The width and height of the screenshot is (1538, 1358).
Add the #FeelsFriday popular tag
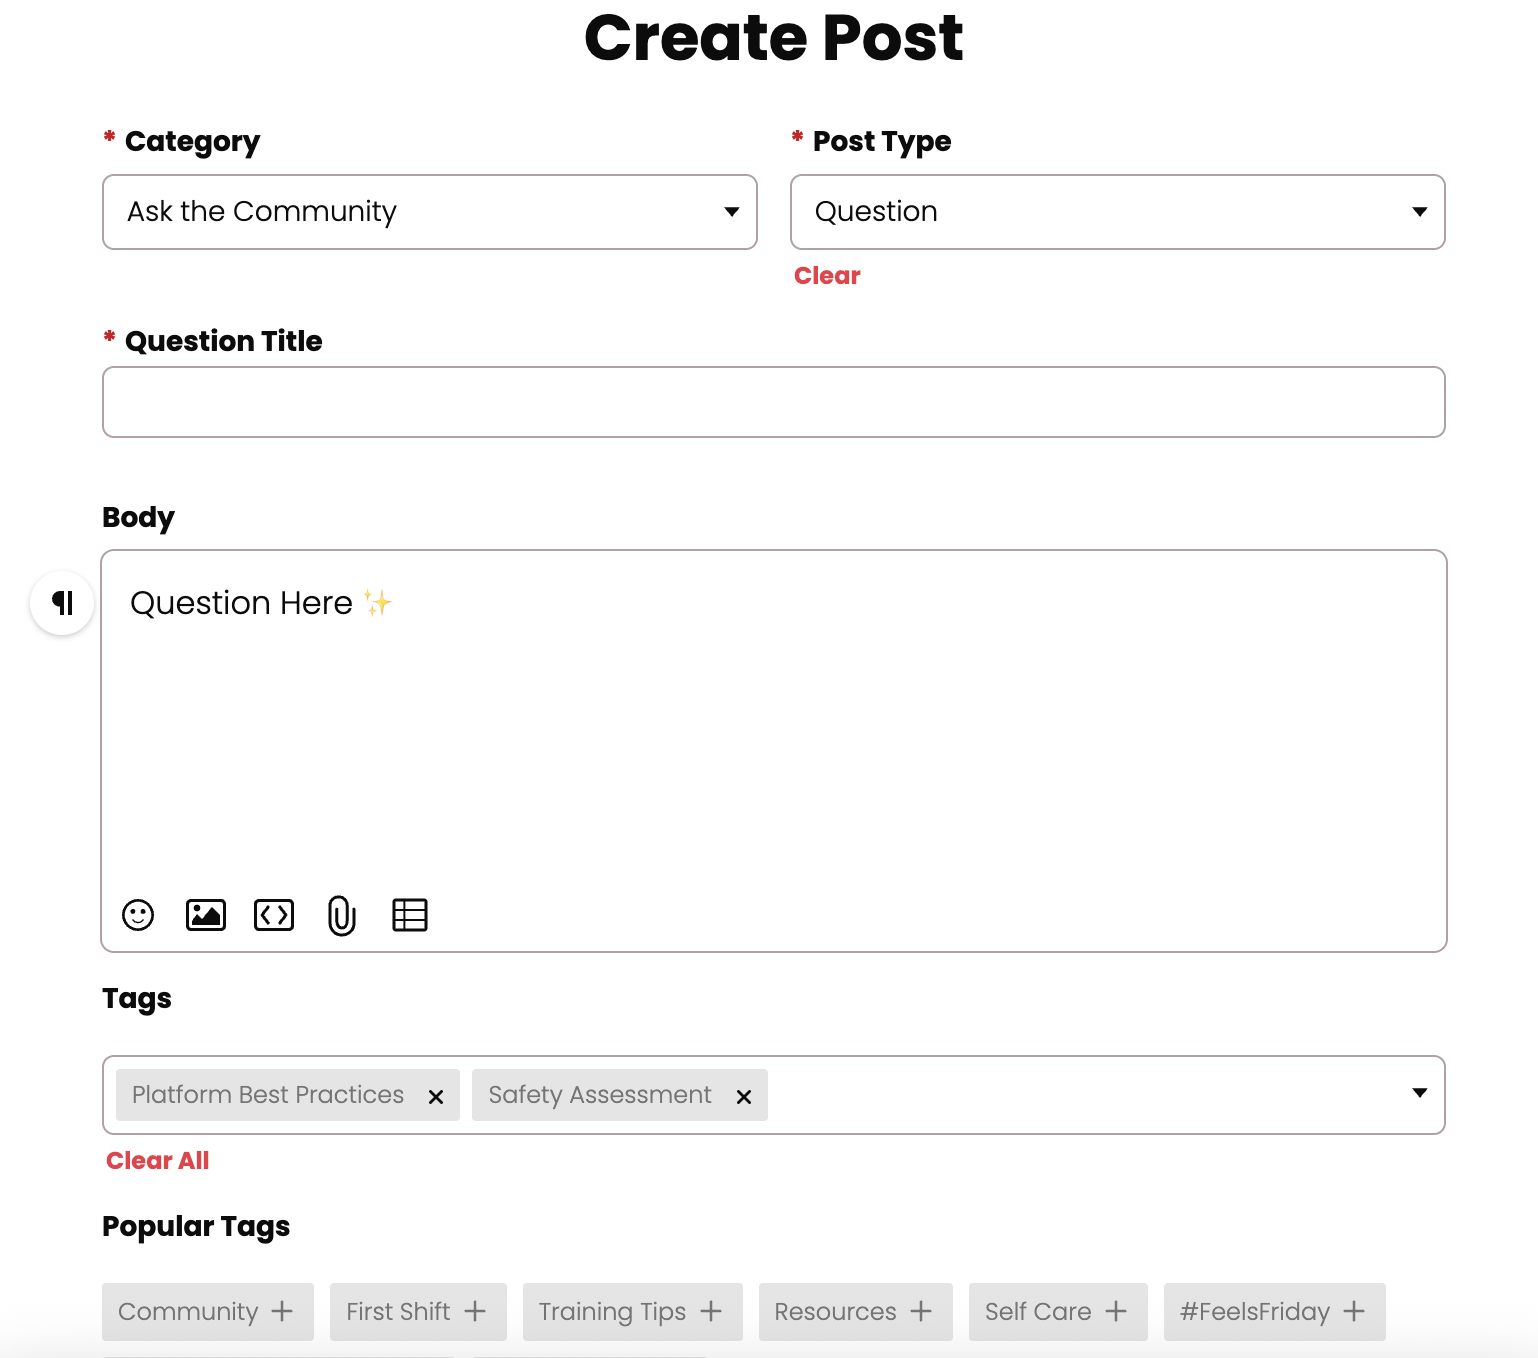coord(1275,1312)
